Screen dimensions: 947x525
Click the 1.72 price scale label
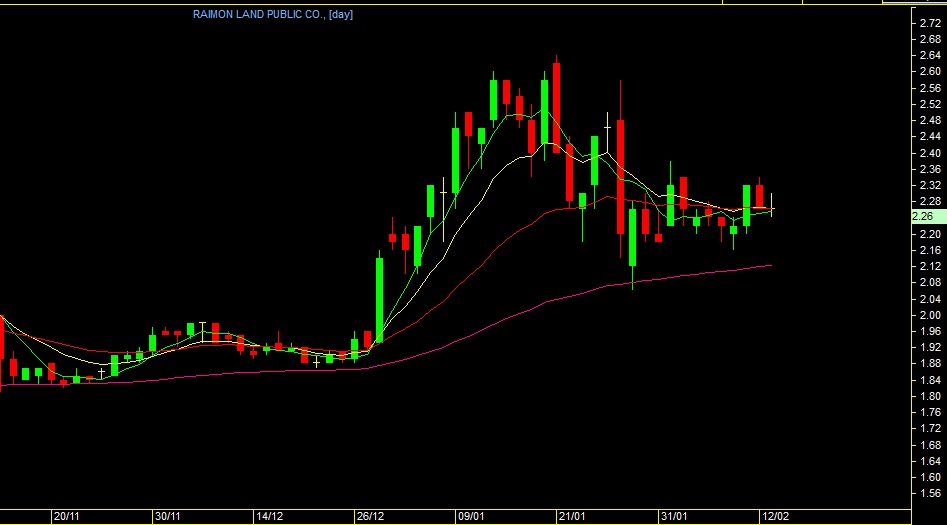coord(929,428)
